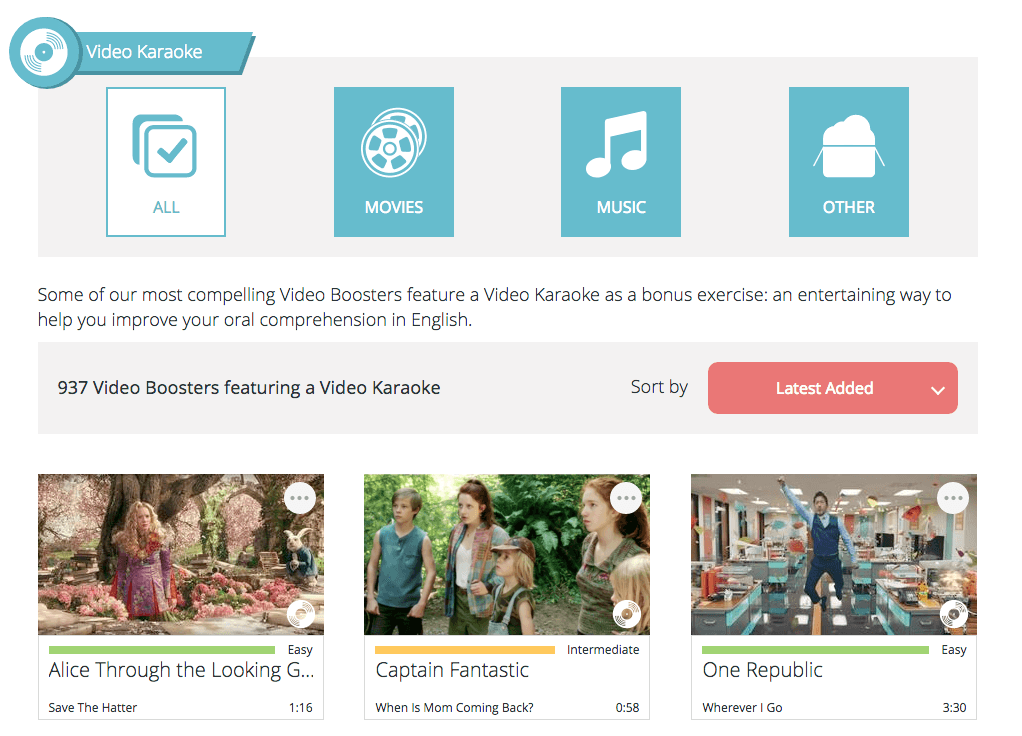This screenshot has height=736, width=1022.
Task: Click the green Easy level bar on Alice card
Action: tap(162, 650)
